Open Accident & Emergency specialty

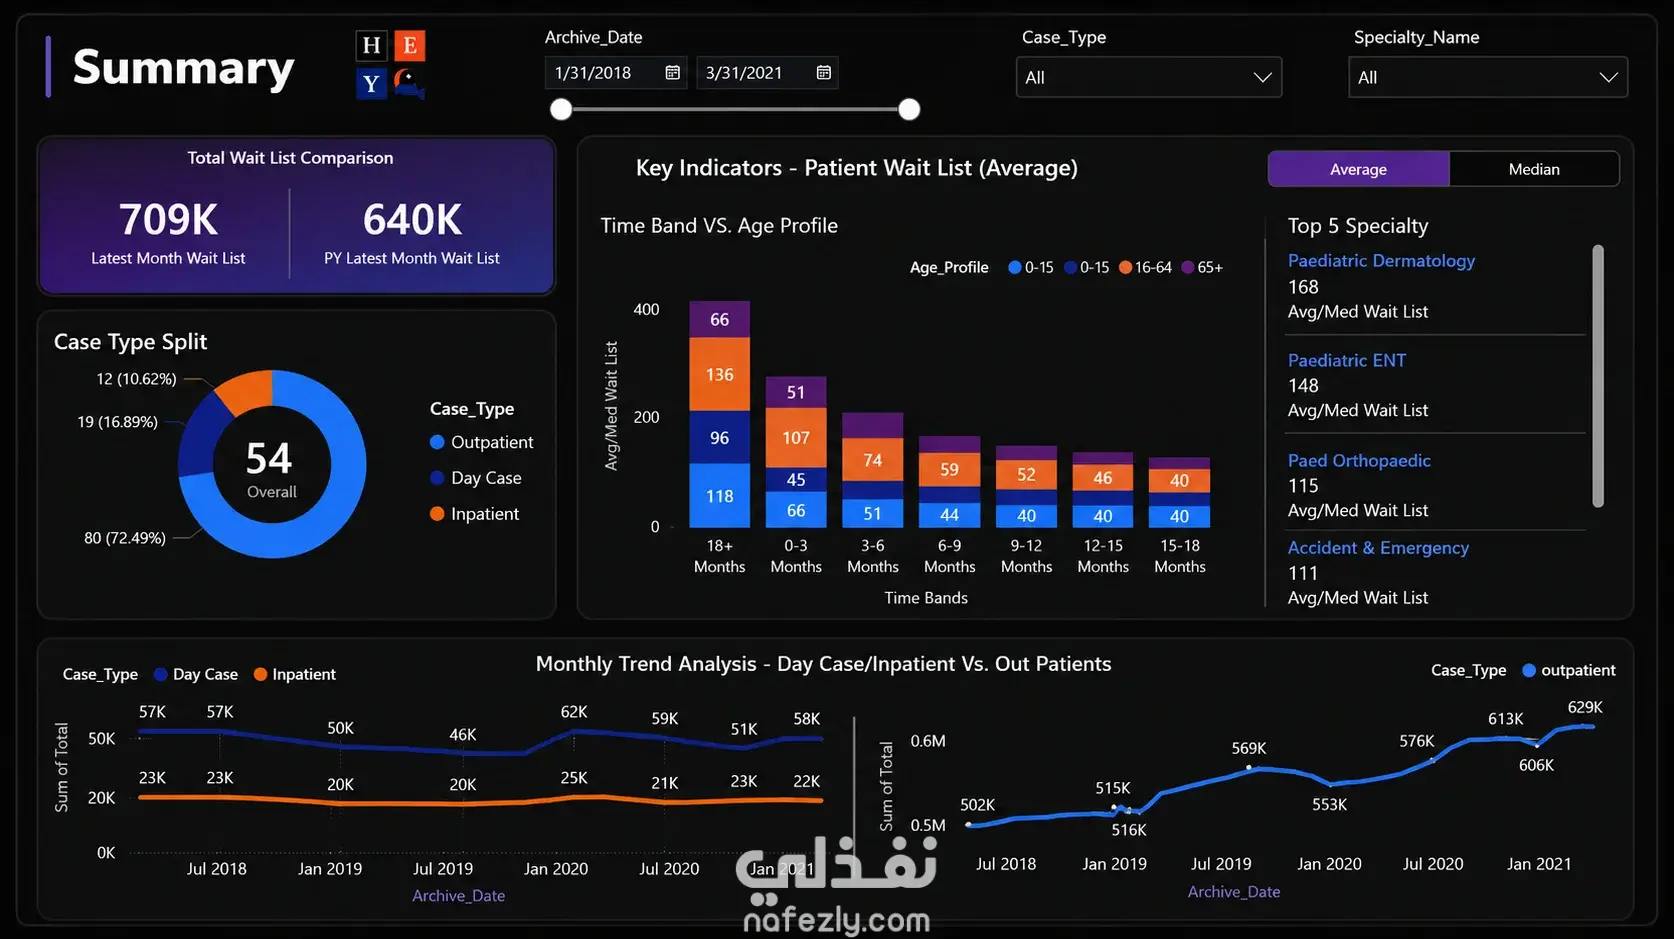point(1378,548)
